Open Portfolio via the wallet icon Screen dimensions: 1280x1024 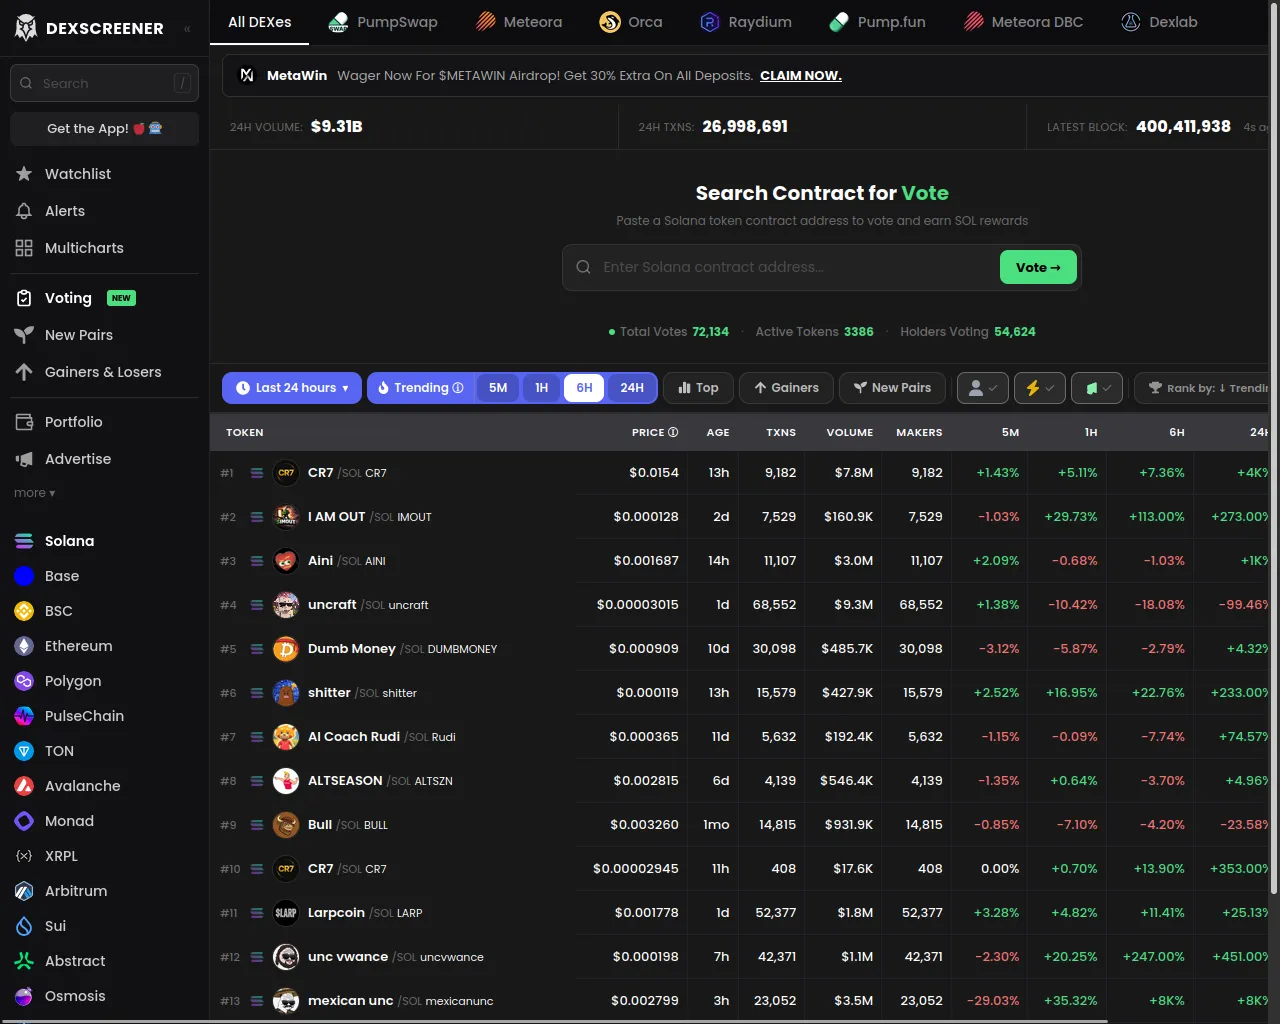[x=24, y=422]
